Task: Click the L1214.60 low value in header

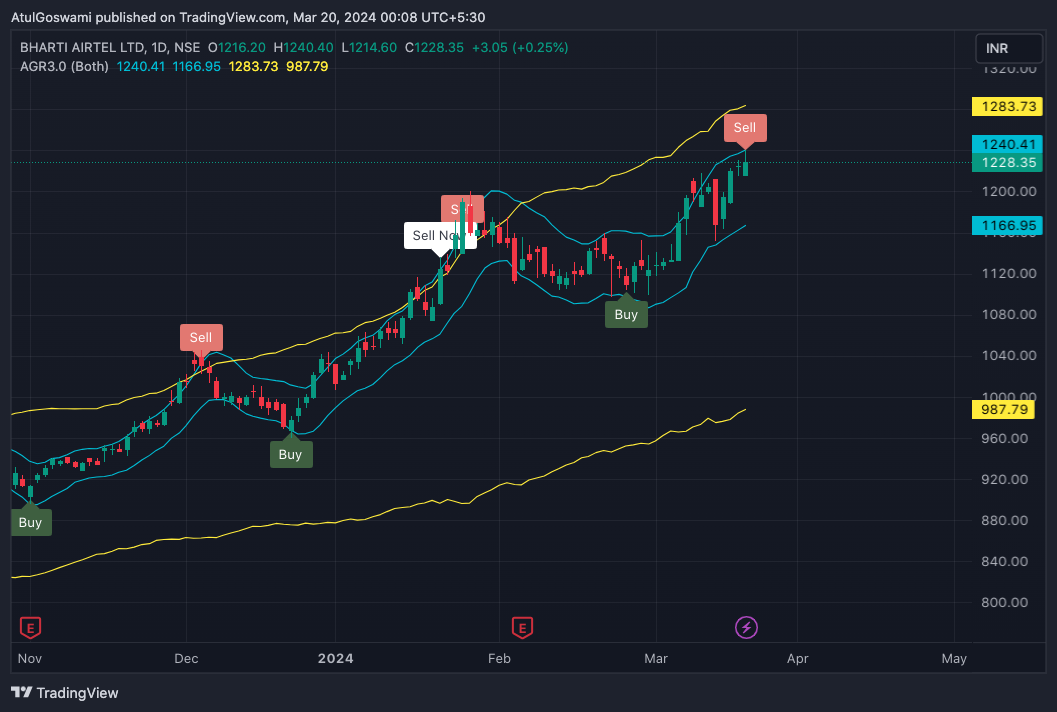Action: coord(369,47)
